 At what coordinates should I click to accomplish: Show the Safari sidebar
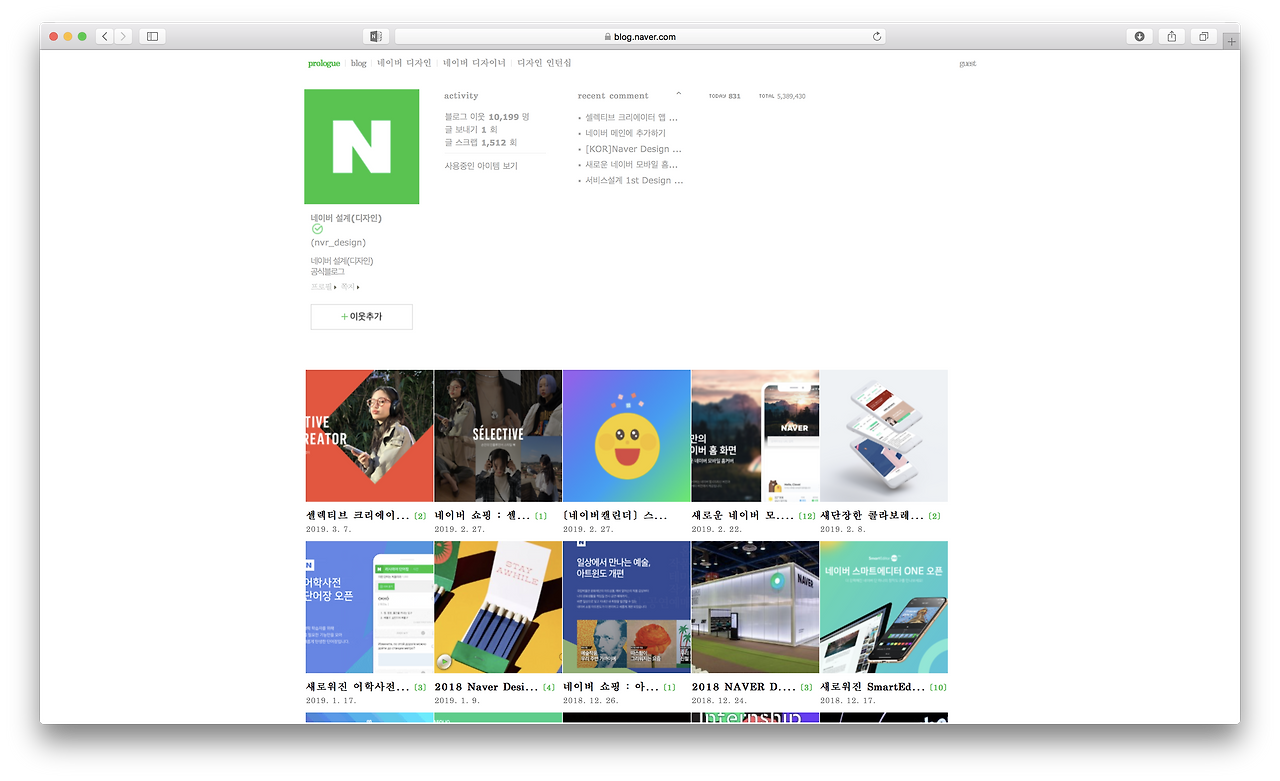(x=152, y=36)
